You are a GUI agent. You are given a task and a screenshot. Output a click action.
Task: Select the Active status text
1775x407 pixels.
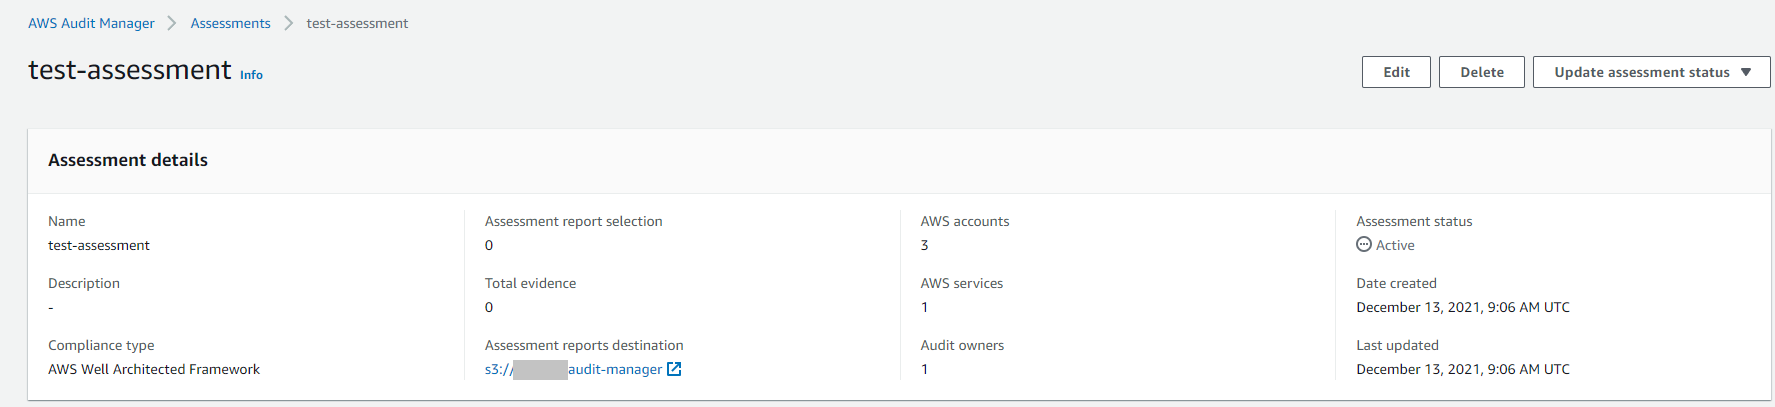click(x=1395, y=245)
